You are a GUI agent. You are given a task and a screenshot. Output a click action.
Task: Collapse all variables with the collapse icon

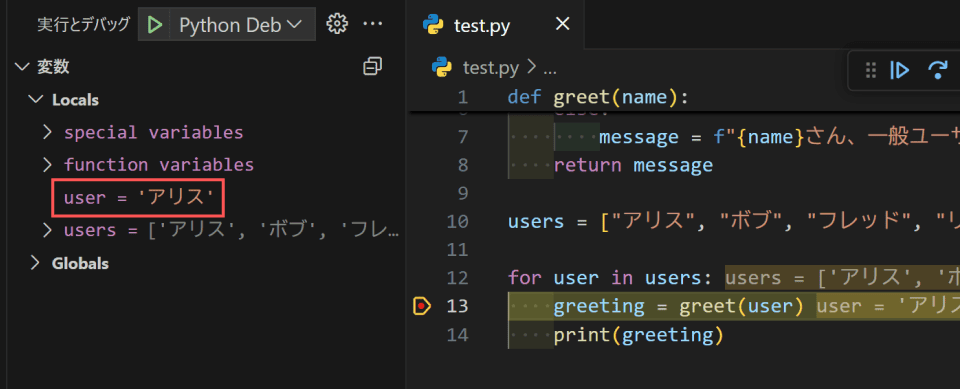point(372,66)
